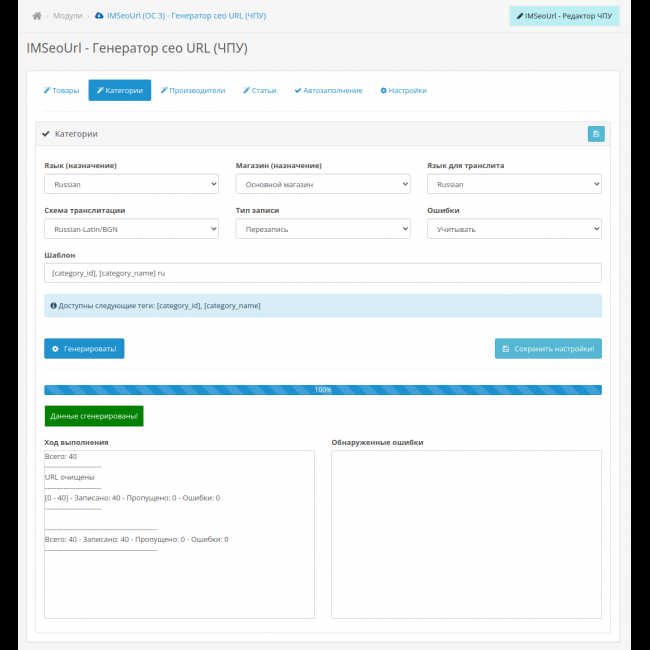Expand the Язык (назначение) dropdown
Screen dimensions: 650x650
coord(131,184)
